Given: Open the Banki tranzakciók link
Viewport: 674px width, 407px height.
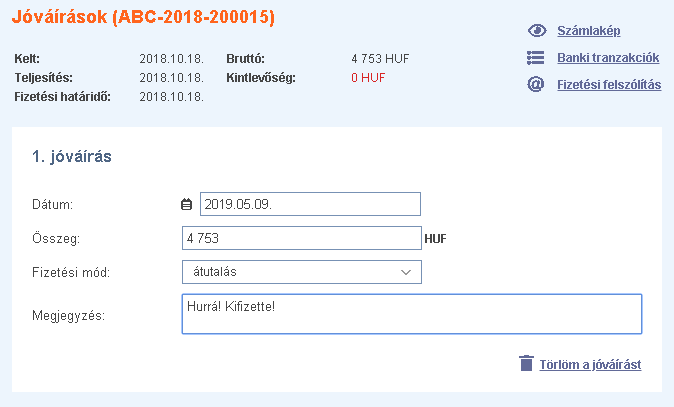Looking at the screenshot, I should coord(608,58).
